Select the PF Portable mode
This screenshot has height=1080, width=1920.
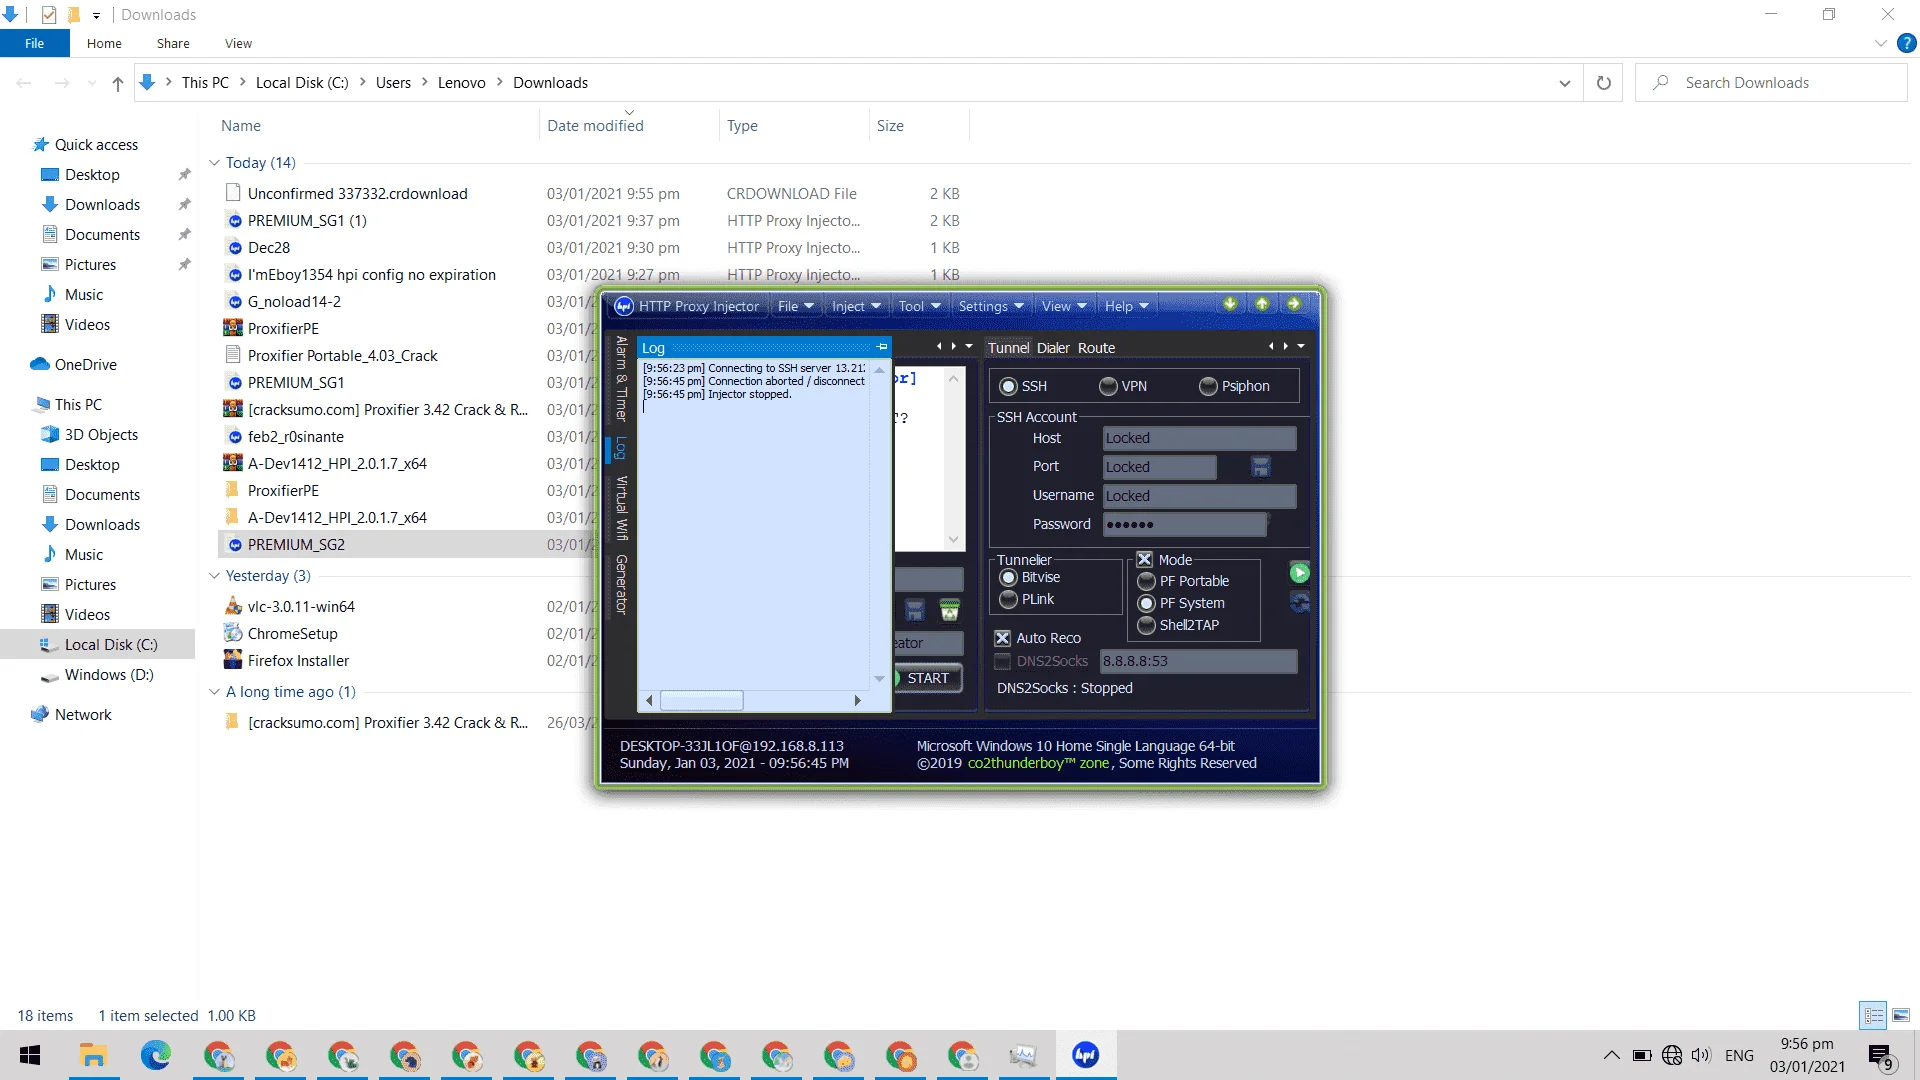[x=1146, y=582]
